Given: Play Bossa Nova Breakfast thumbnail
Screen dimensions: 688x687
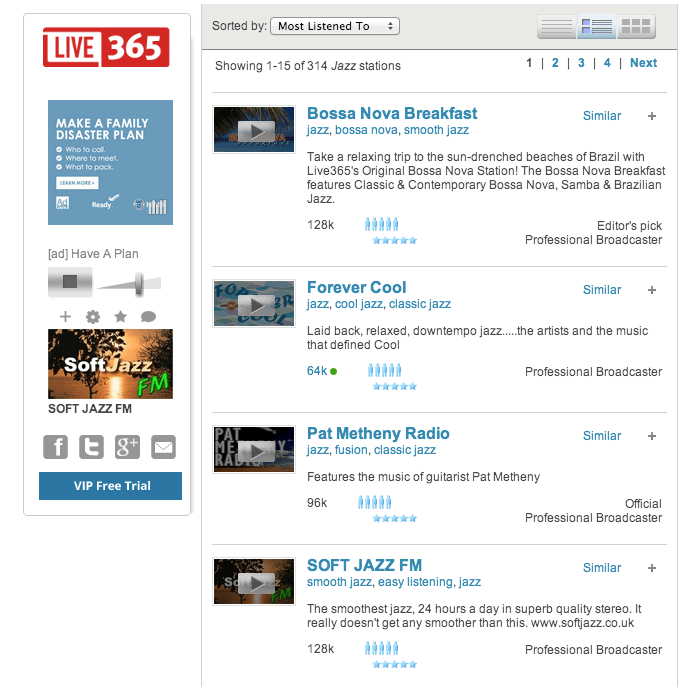Looking at the screenshot, I should click(x=254, y=129).
